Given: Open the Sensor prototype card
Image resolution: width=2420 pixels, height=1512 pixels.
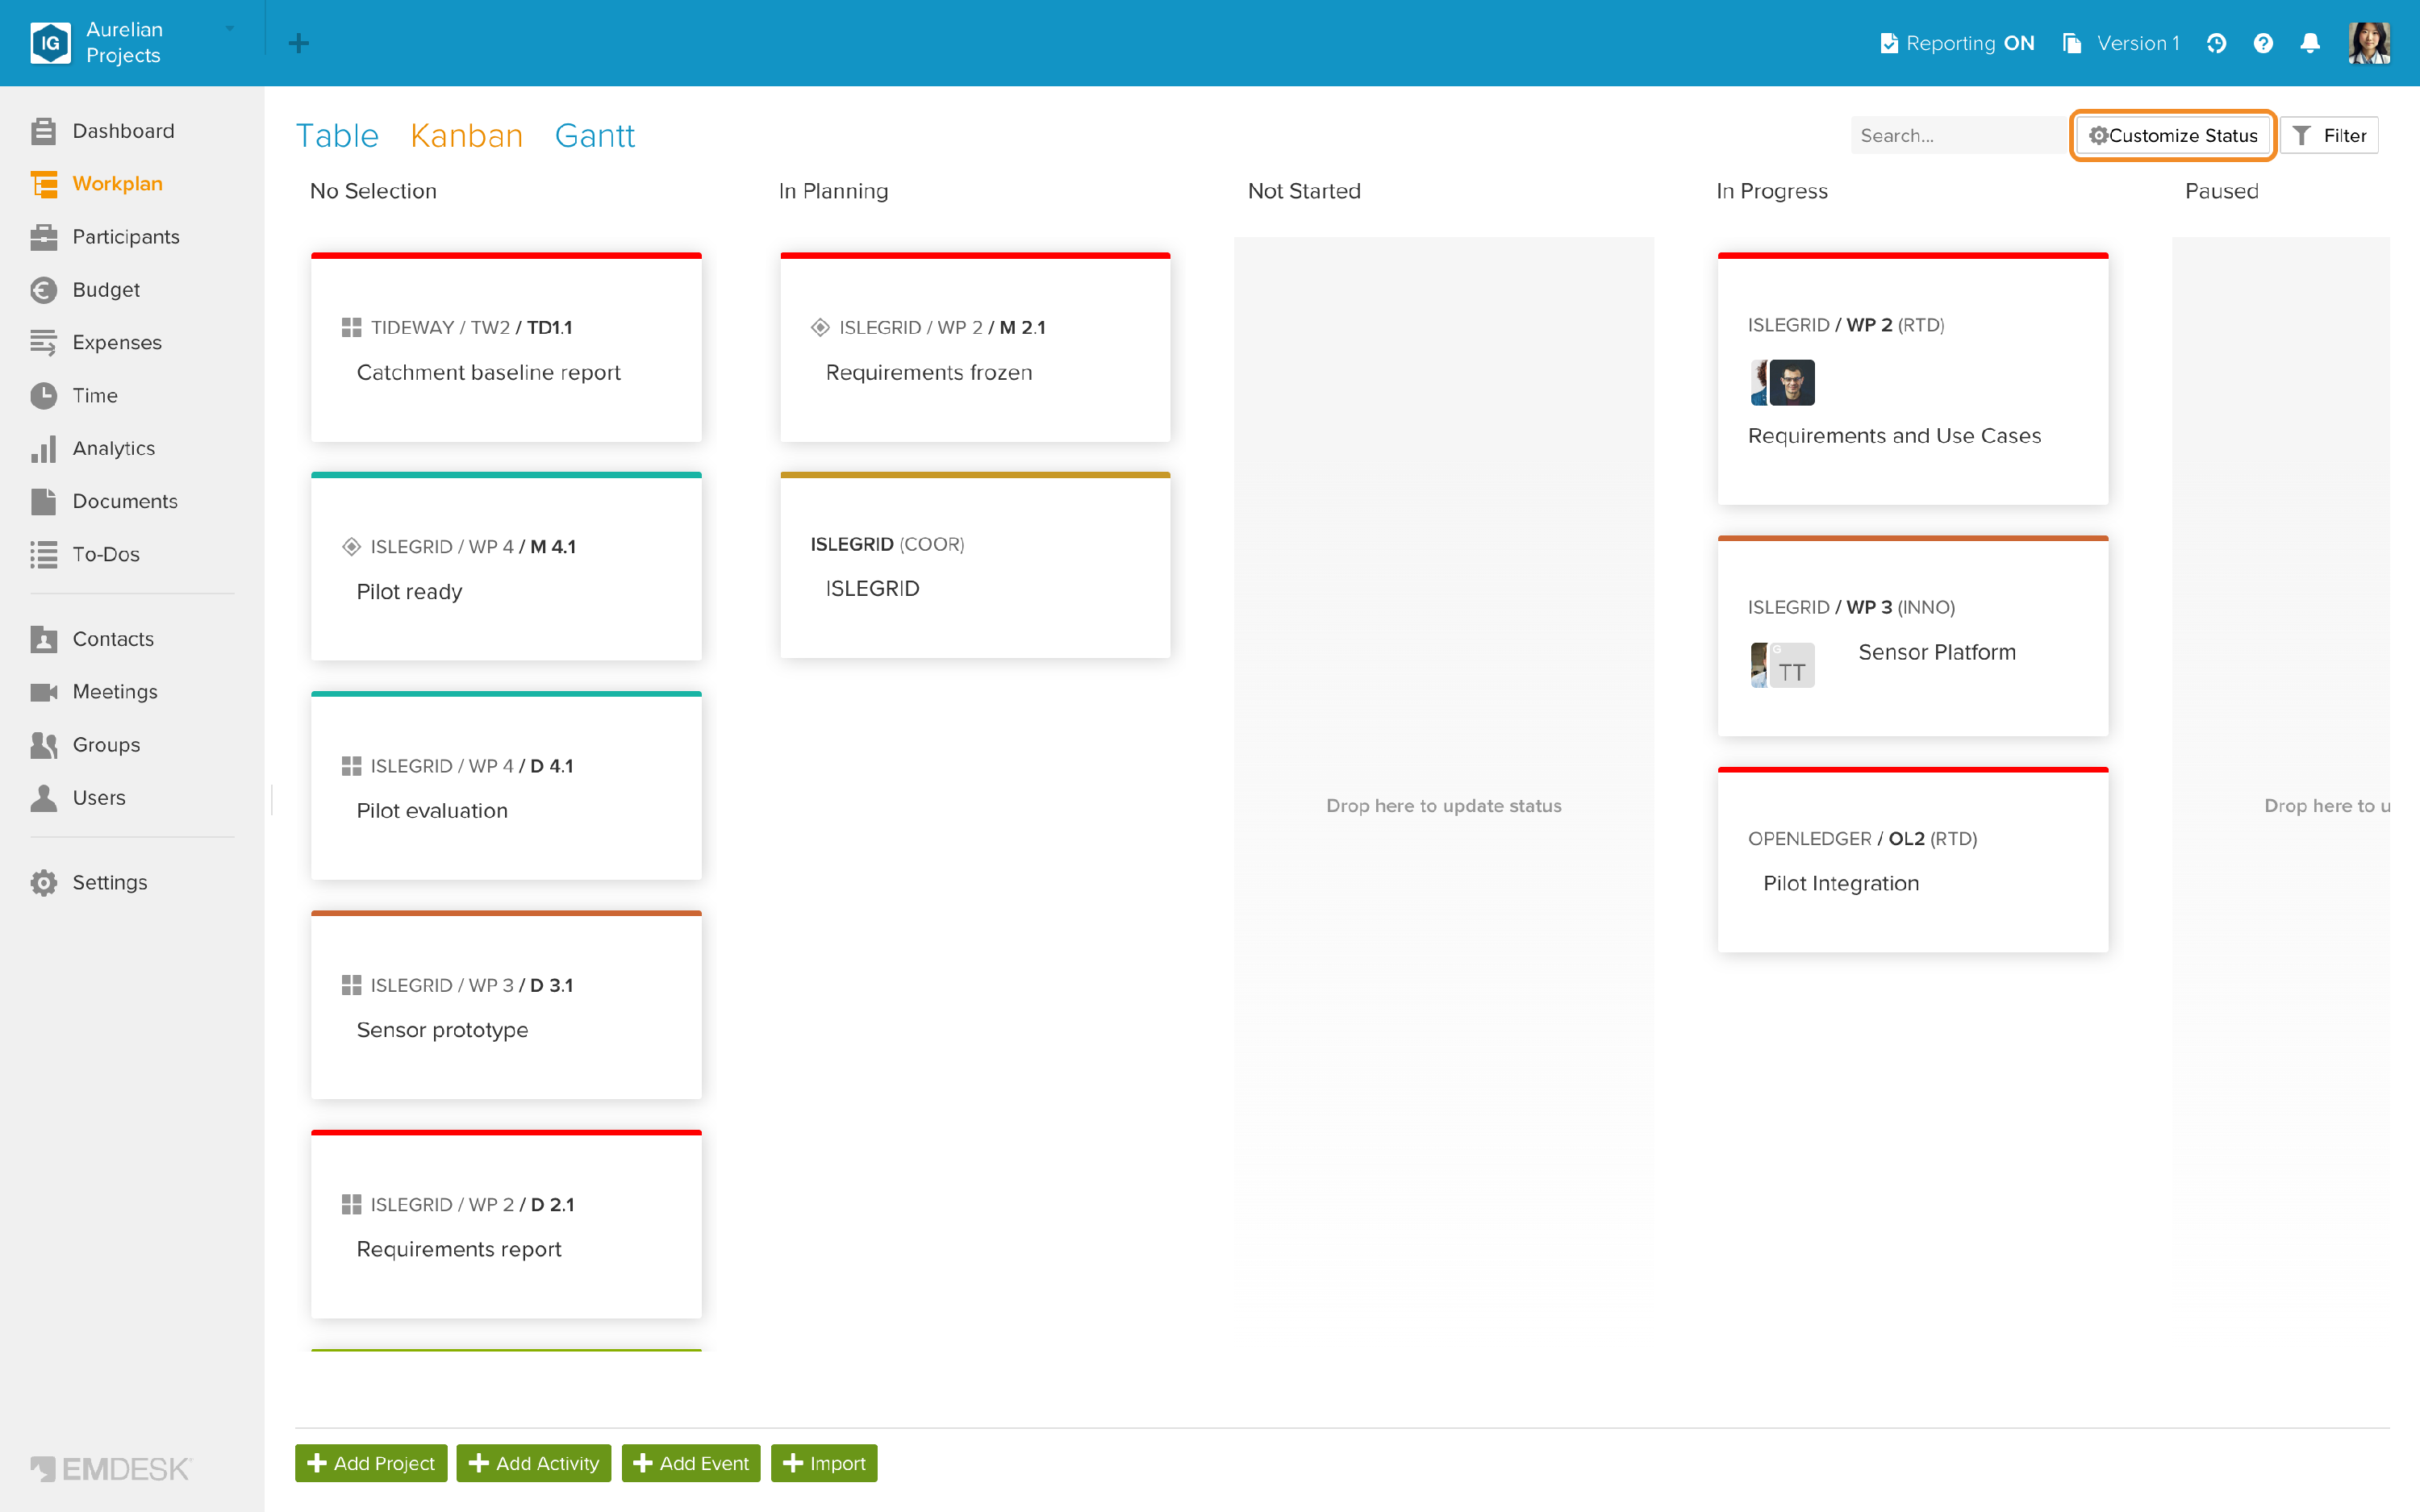Looking at the screenshot, I should tap(506, 1006).
